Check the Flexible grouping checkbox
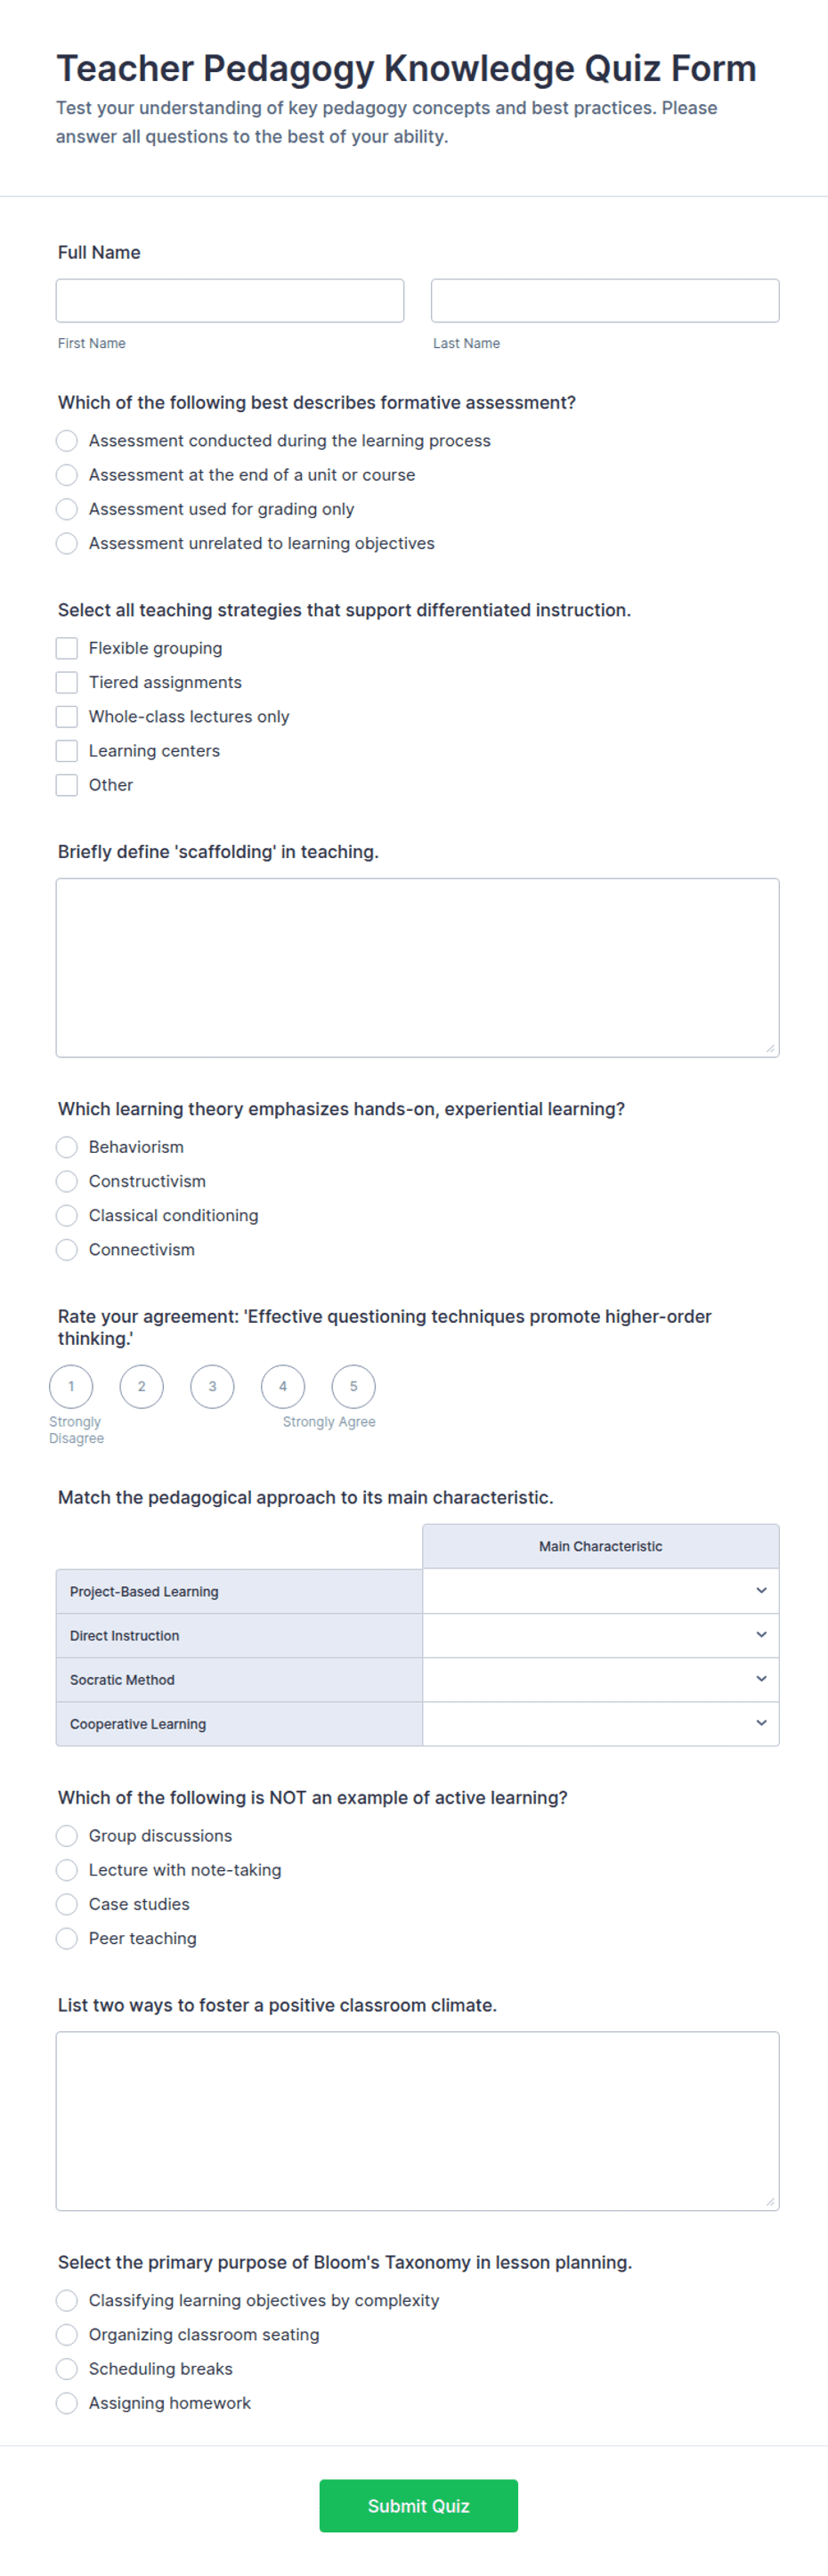This screenshot has width=828, height=2576. point(67,648)
